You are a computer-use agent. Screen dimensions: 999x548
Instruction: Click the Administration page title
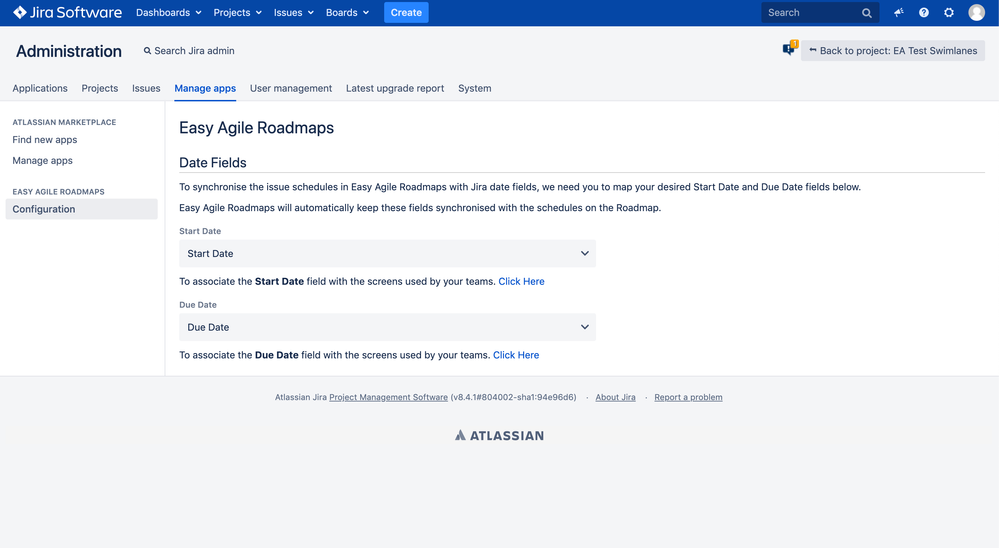[x=69, y=52]
